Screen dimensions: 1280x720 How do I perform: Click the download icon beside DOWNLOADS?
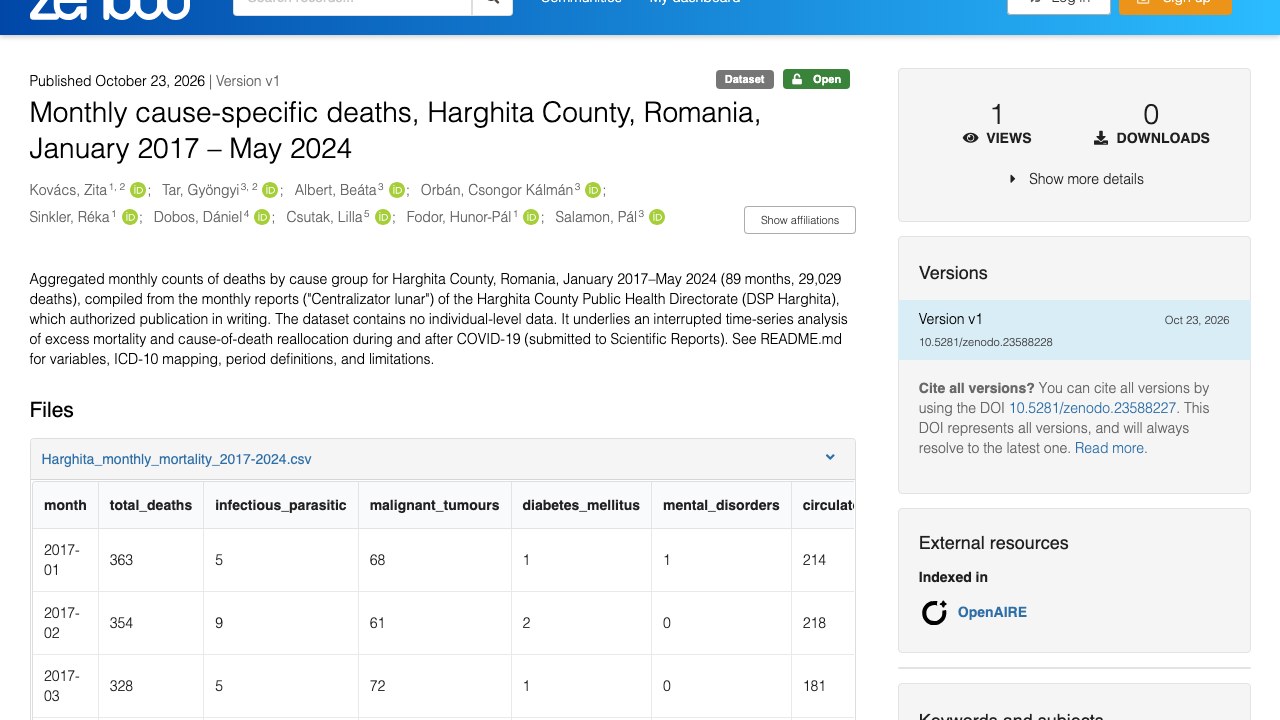[x=1101, y=138]
